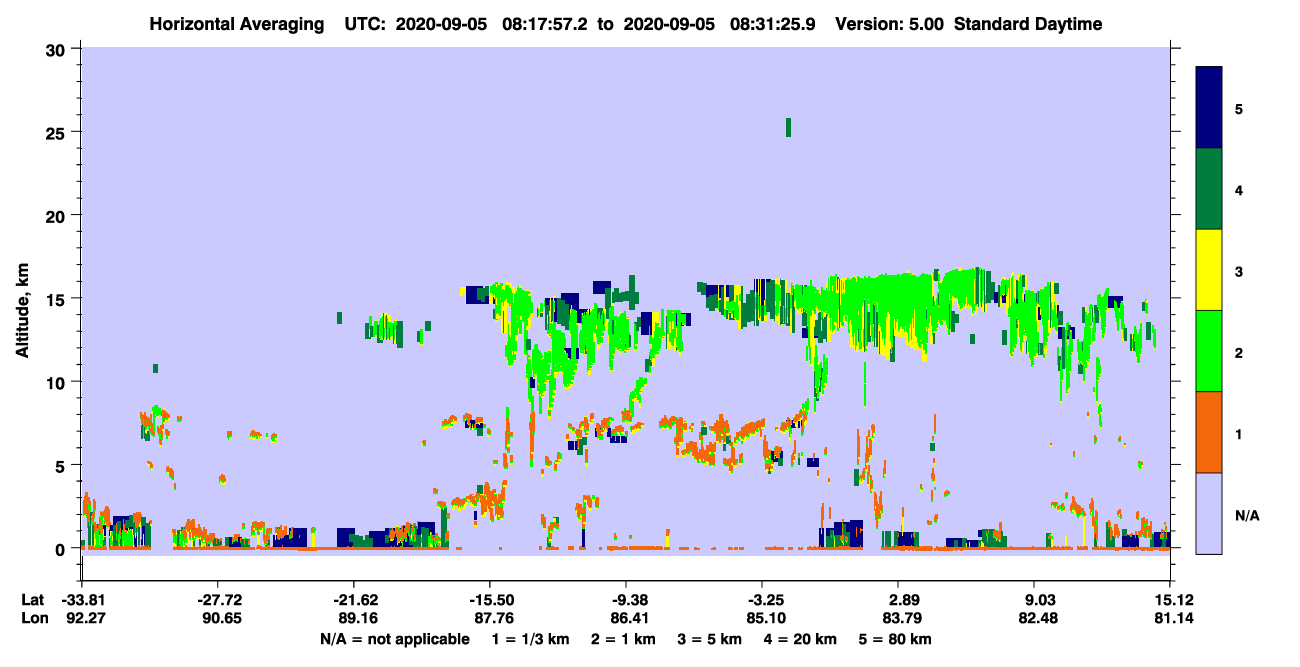1300x667 pixels.
Task: Click the dark green colorbar segment labeled 4
Action: [x=1209, y=189]
